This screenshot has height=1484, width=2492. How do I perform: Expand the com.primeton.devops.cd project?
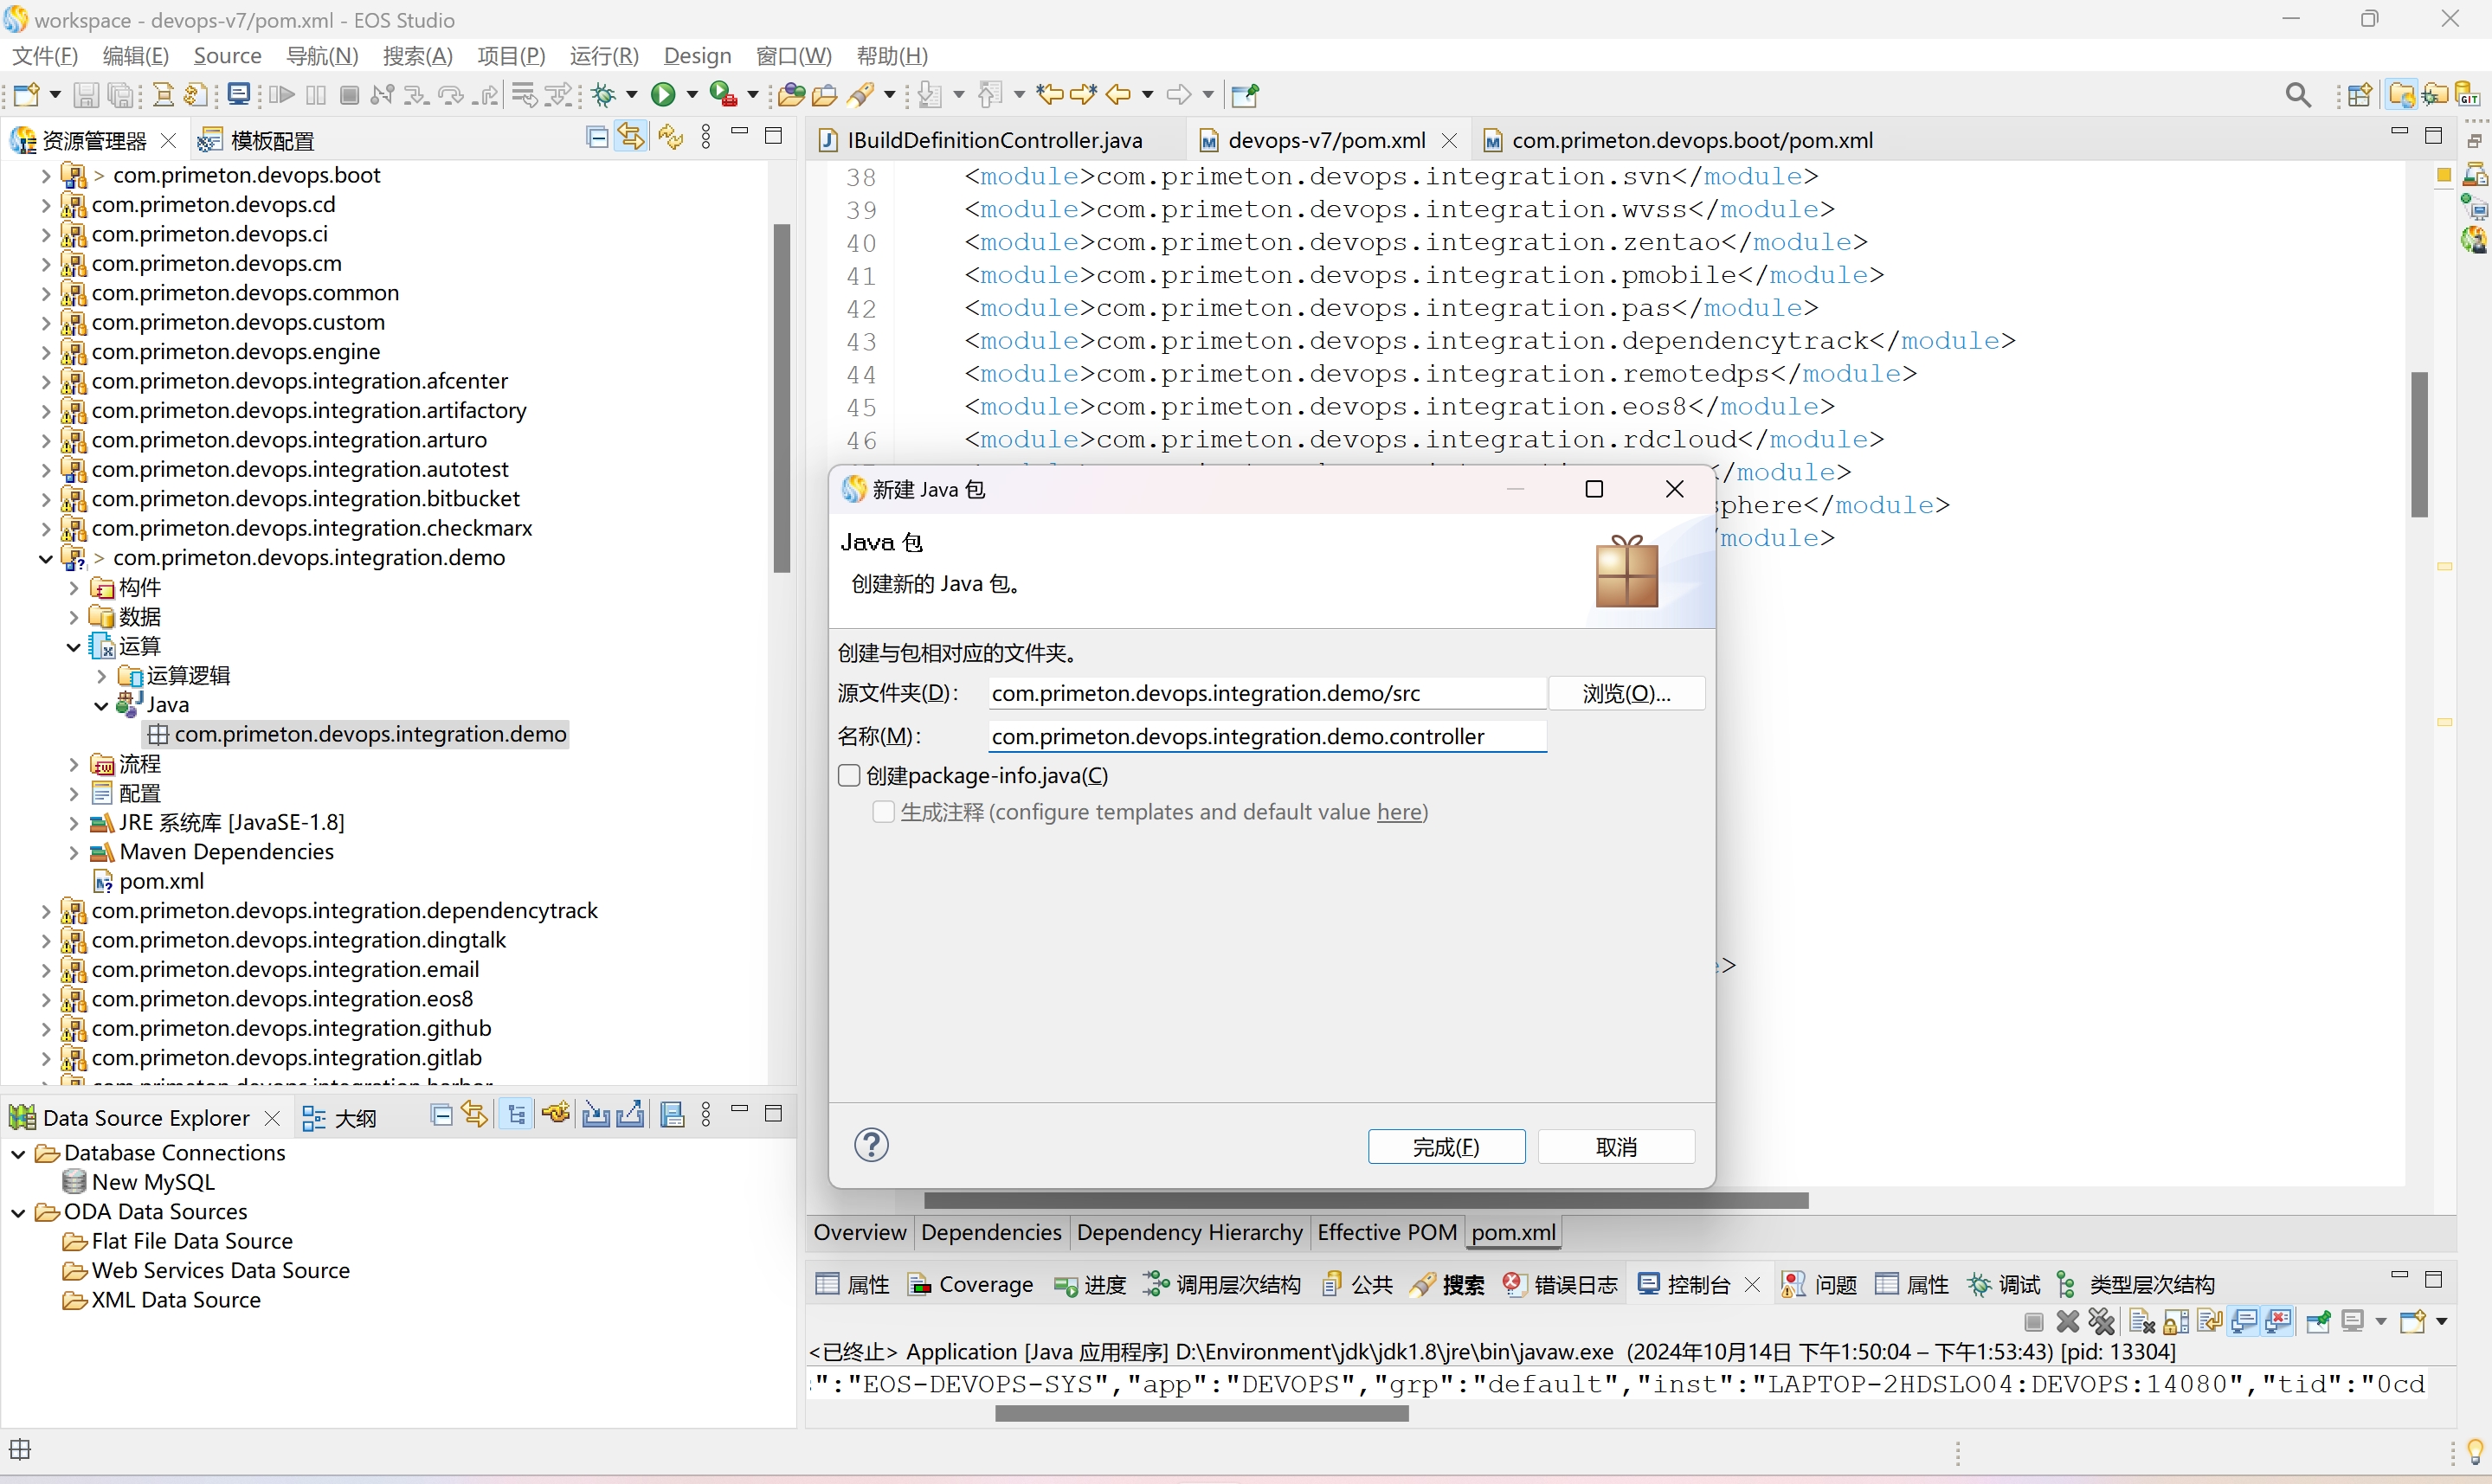pyautogui.click(x=45, y=205)
